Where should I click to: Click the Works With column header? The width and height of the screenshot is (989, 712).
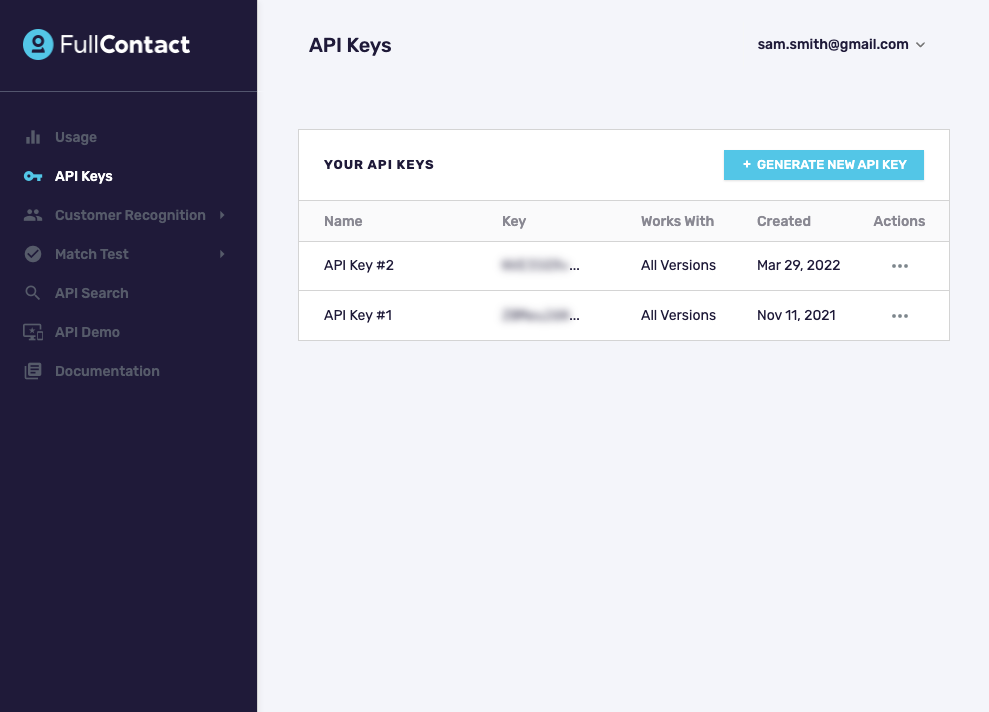tap(677, 221)
